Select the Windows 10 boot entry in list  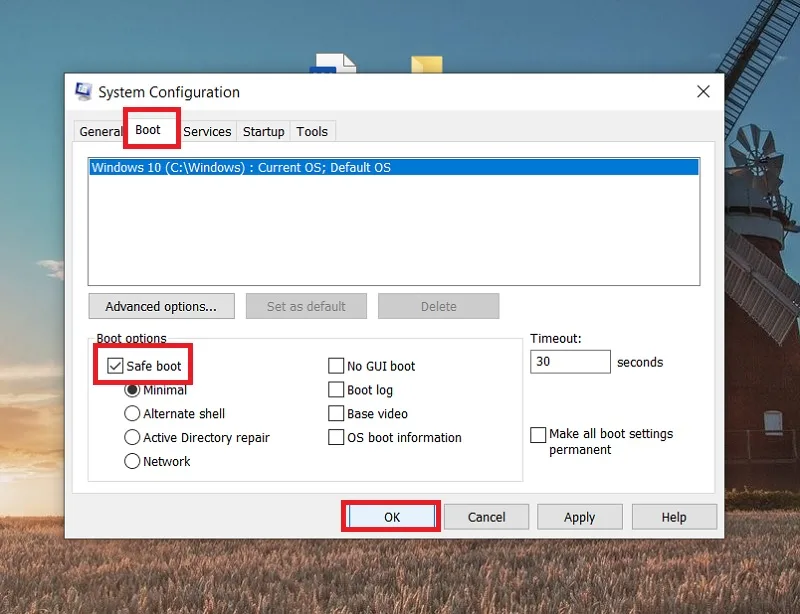[394, 167]
